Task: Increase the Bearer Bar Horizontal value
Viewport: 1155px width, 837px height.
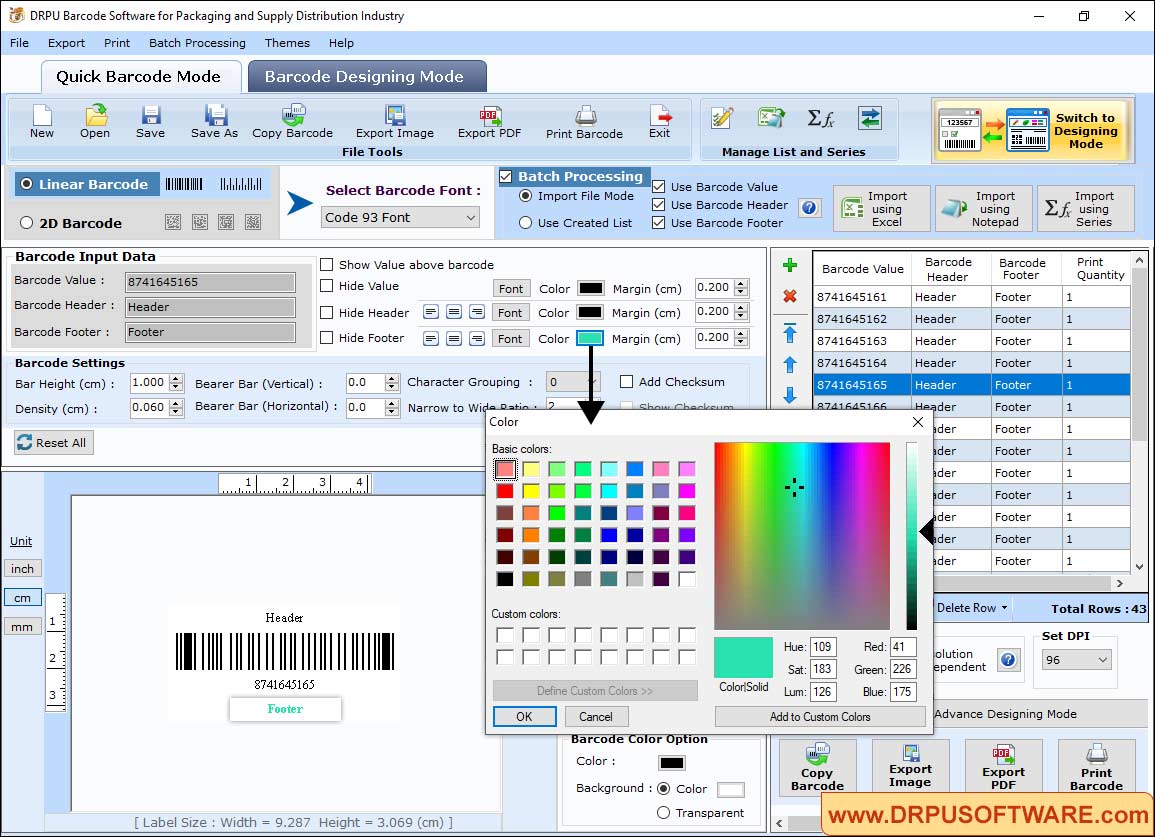Action: [392, 403]
